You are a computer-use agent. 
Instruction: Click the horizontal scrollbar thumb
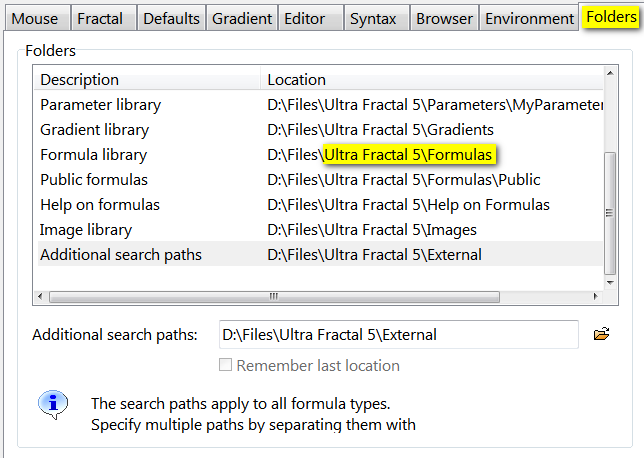(x=274, y=297)
